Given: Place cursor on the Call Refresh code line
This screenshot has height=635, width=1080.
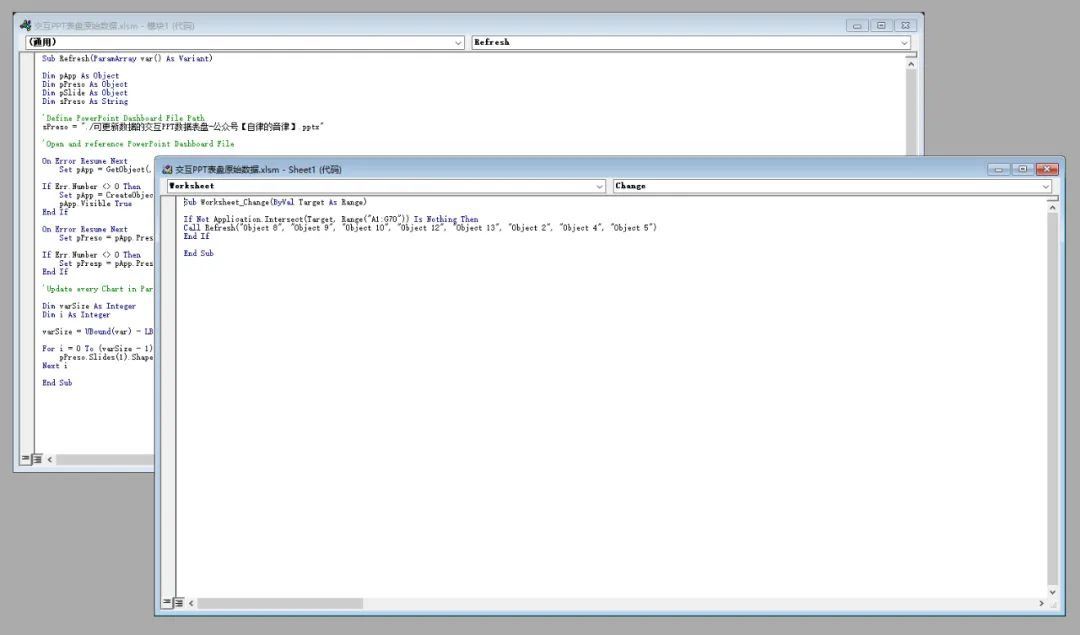Looking at the screenshot, I should click(x=420, y=228).
